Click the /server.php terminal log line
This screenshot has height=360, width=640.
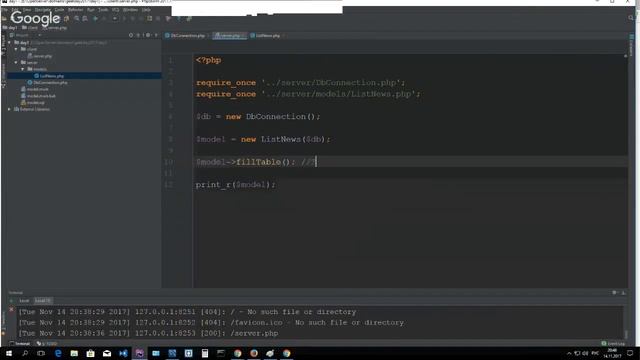[x=148, y=333]
